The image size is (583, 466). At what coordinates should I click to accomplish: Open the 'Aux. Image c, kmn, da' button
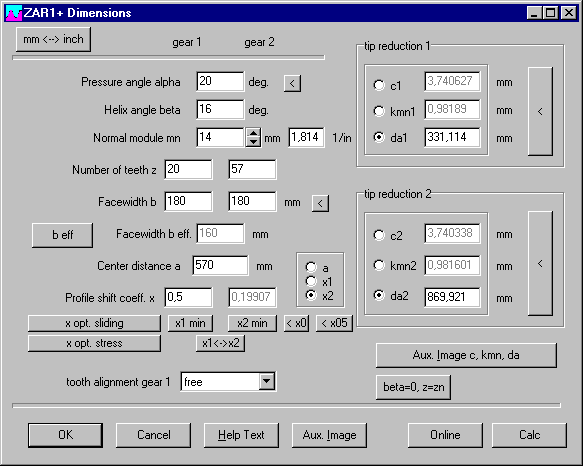click(x=466, y=355)
